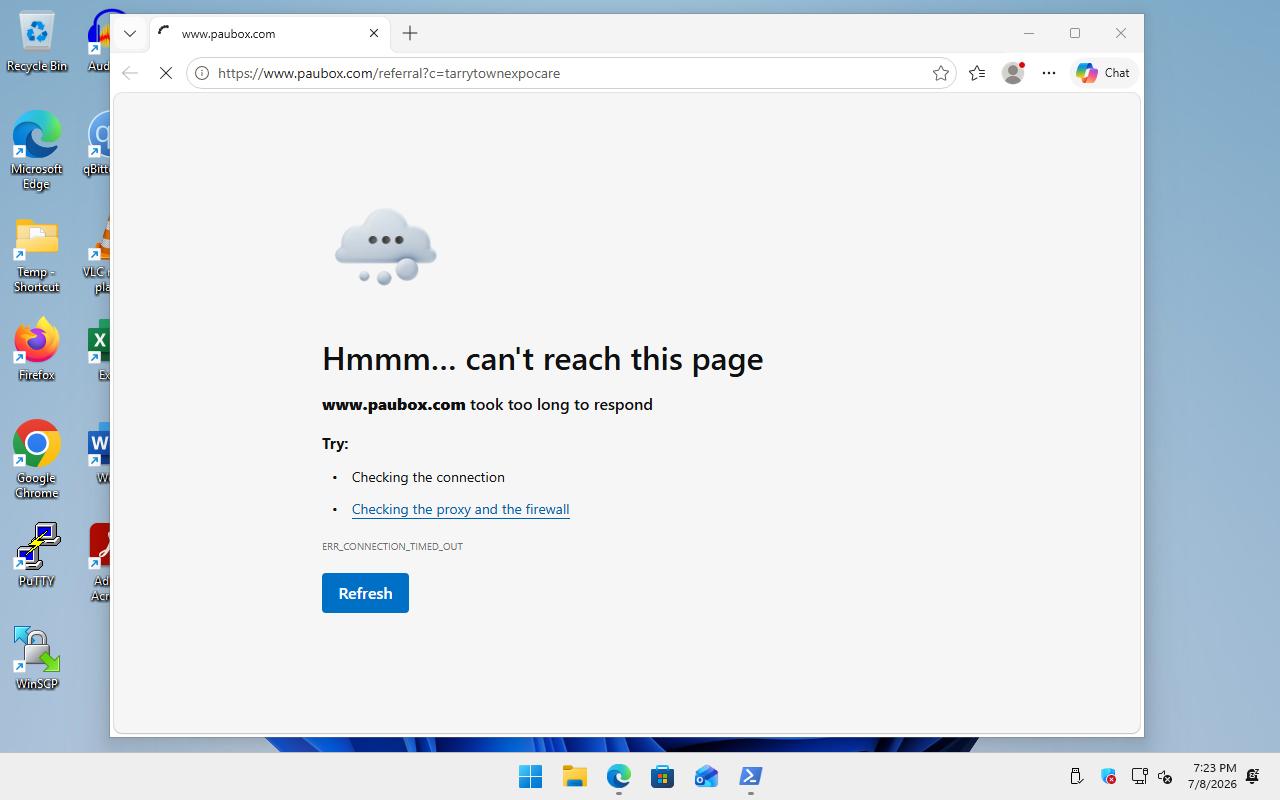
Task: Add this page to favorites with the star
Action: coord(940,73)
